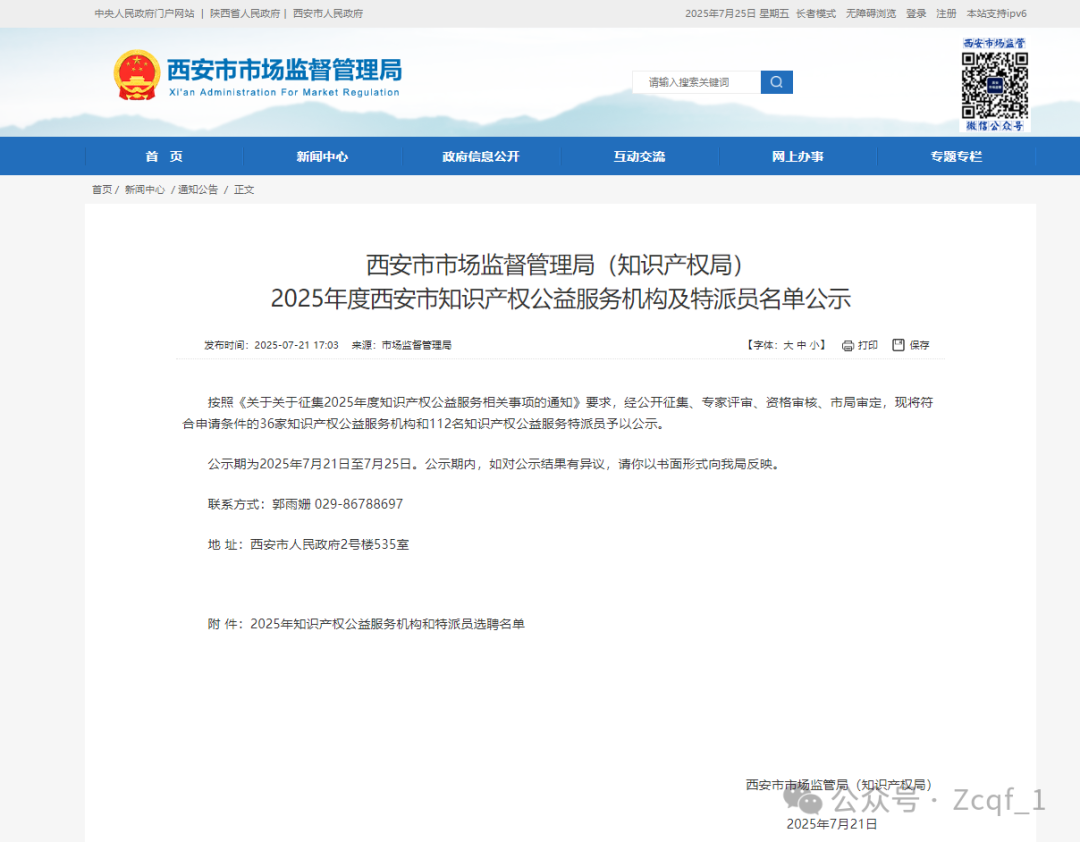
Task: Open the 政府信息公开 submenu
Action: click(x=482, y=156)
